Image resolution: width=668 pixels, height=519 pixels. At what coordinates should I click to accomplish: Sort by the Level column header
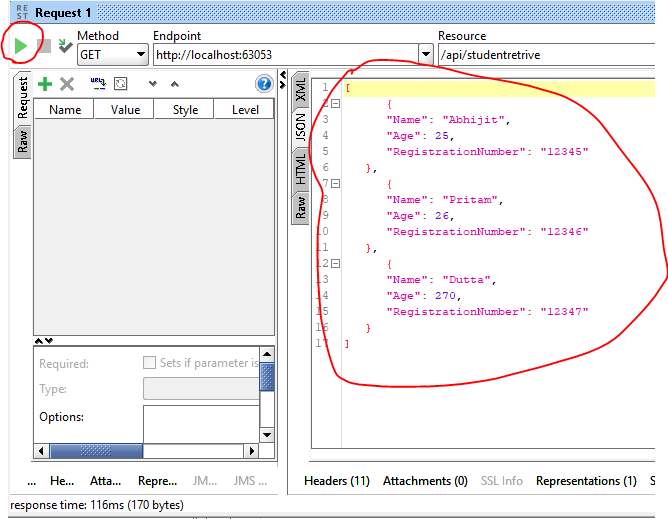245,110
